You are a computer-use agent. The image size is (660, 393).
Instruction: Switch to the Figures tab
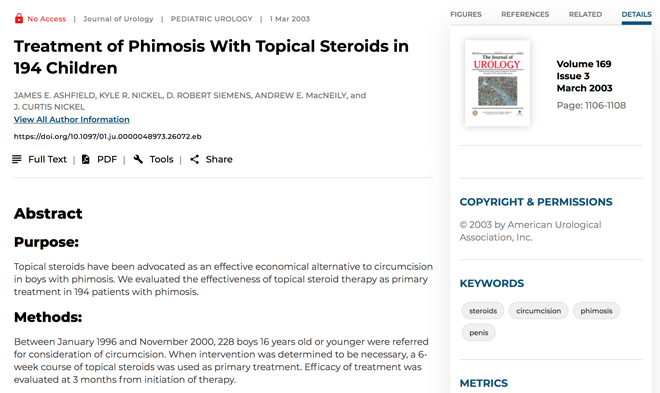click(466, 14)
